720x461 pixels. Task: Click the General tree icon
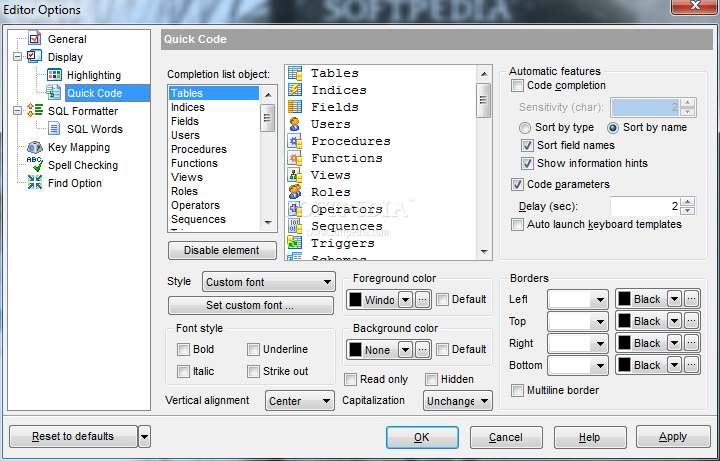pyautogui.click(x=35, y=39)
